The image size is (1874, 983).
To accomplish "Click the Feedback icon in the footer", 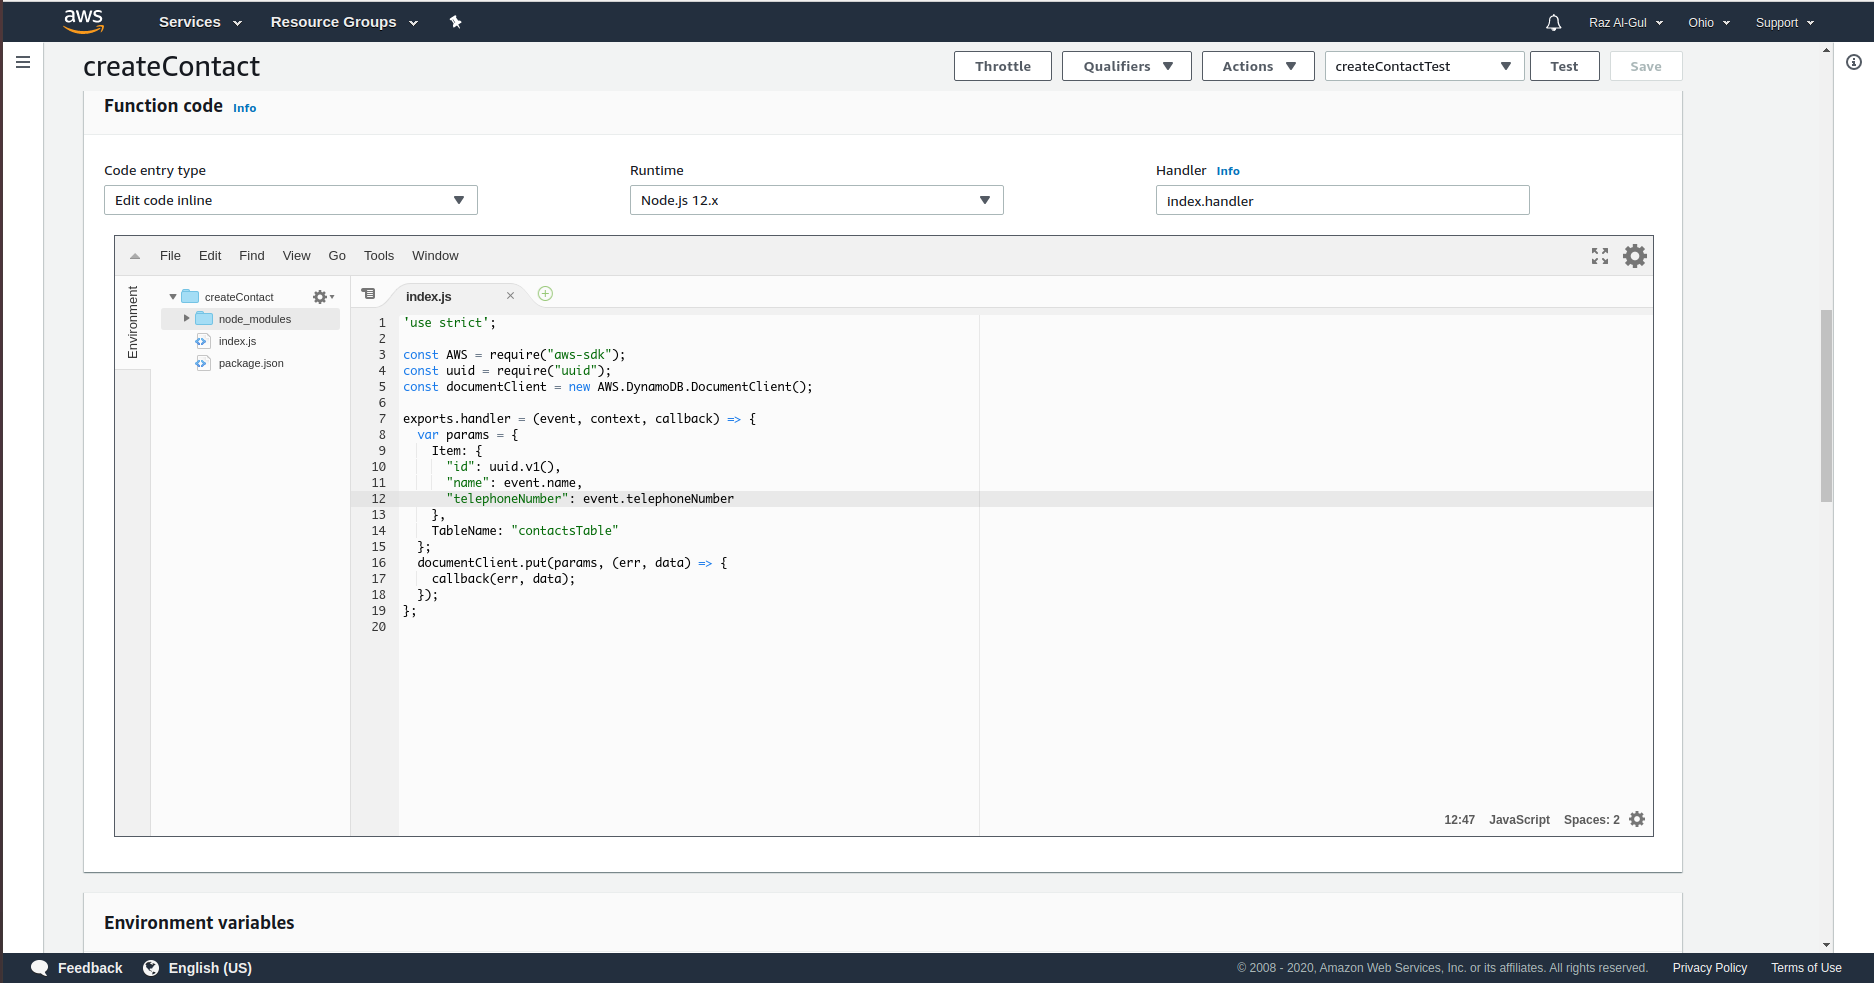I will point(40,967).
